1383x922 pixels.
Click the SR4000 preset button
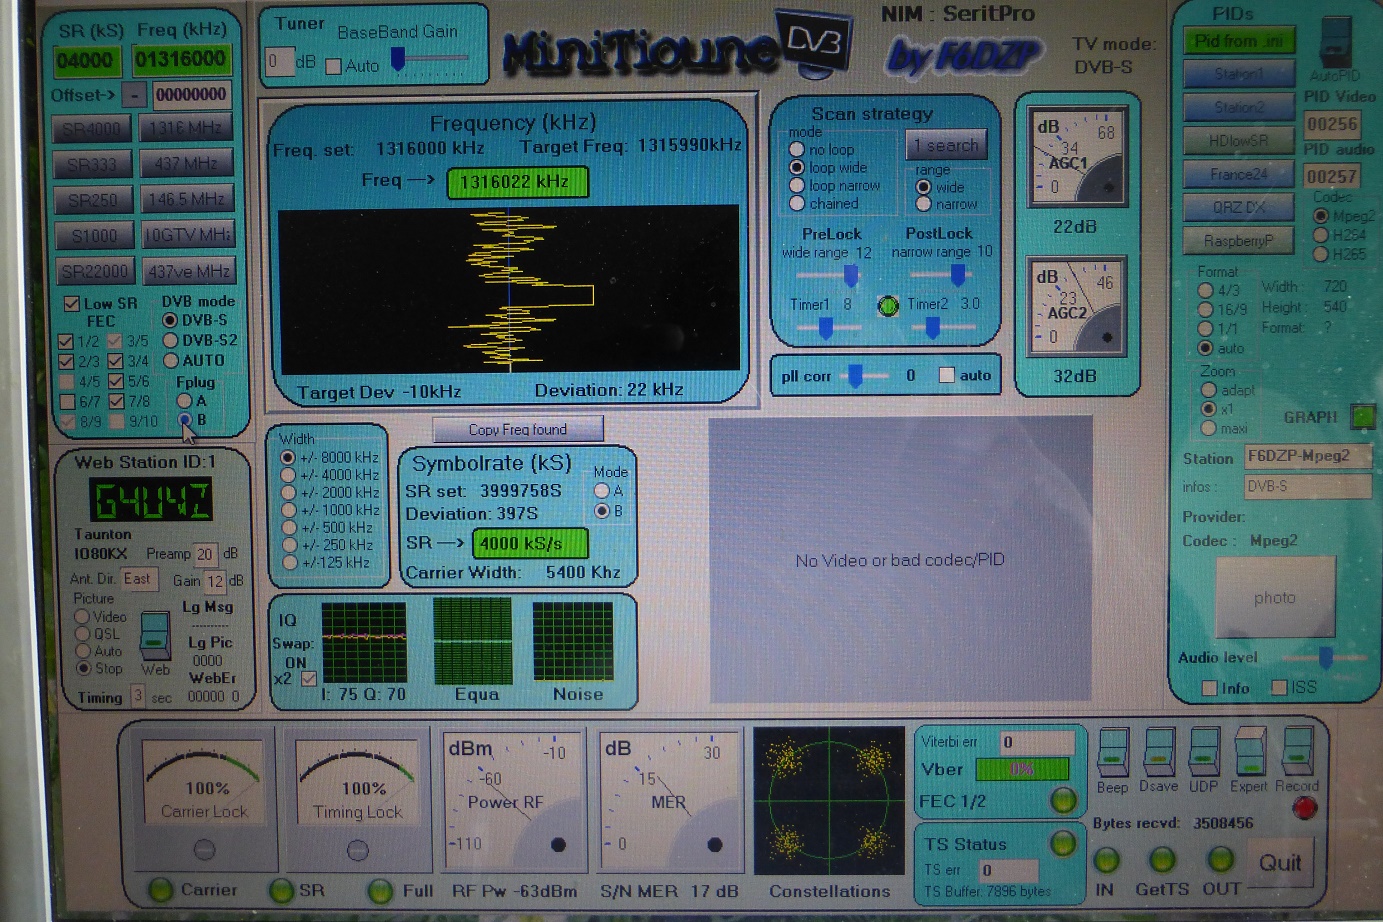pos(91,129)
